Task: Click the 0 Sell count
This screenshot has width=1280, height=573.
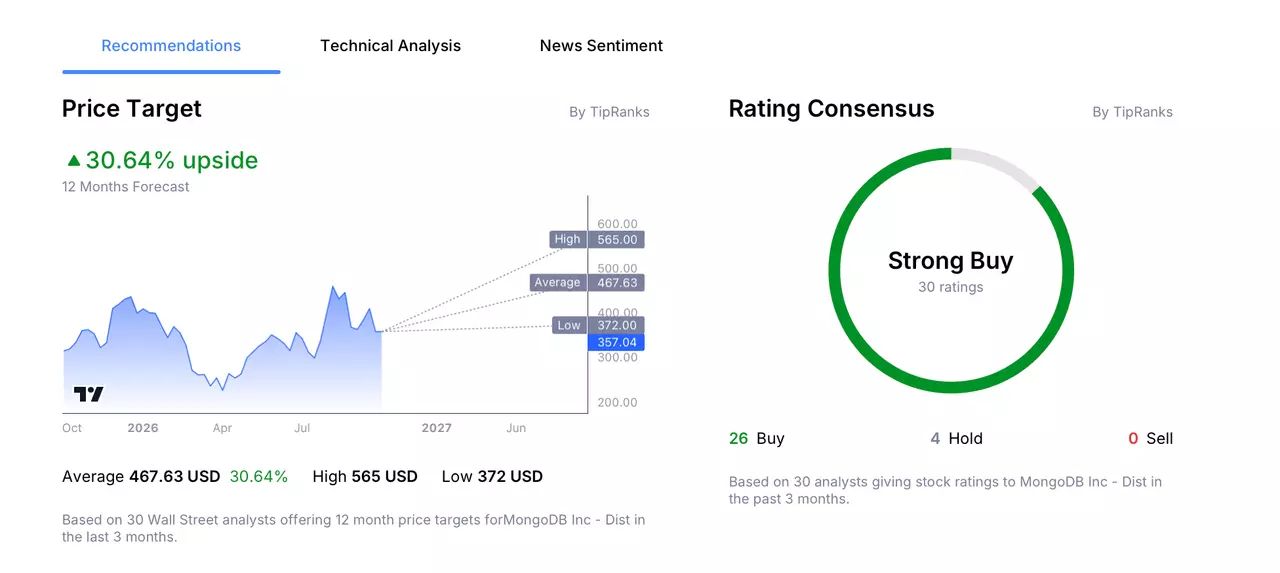Action: pyautogui.click(x=1150, y=438)
